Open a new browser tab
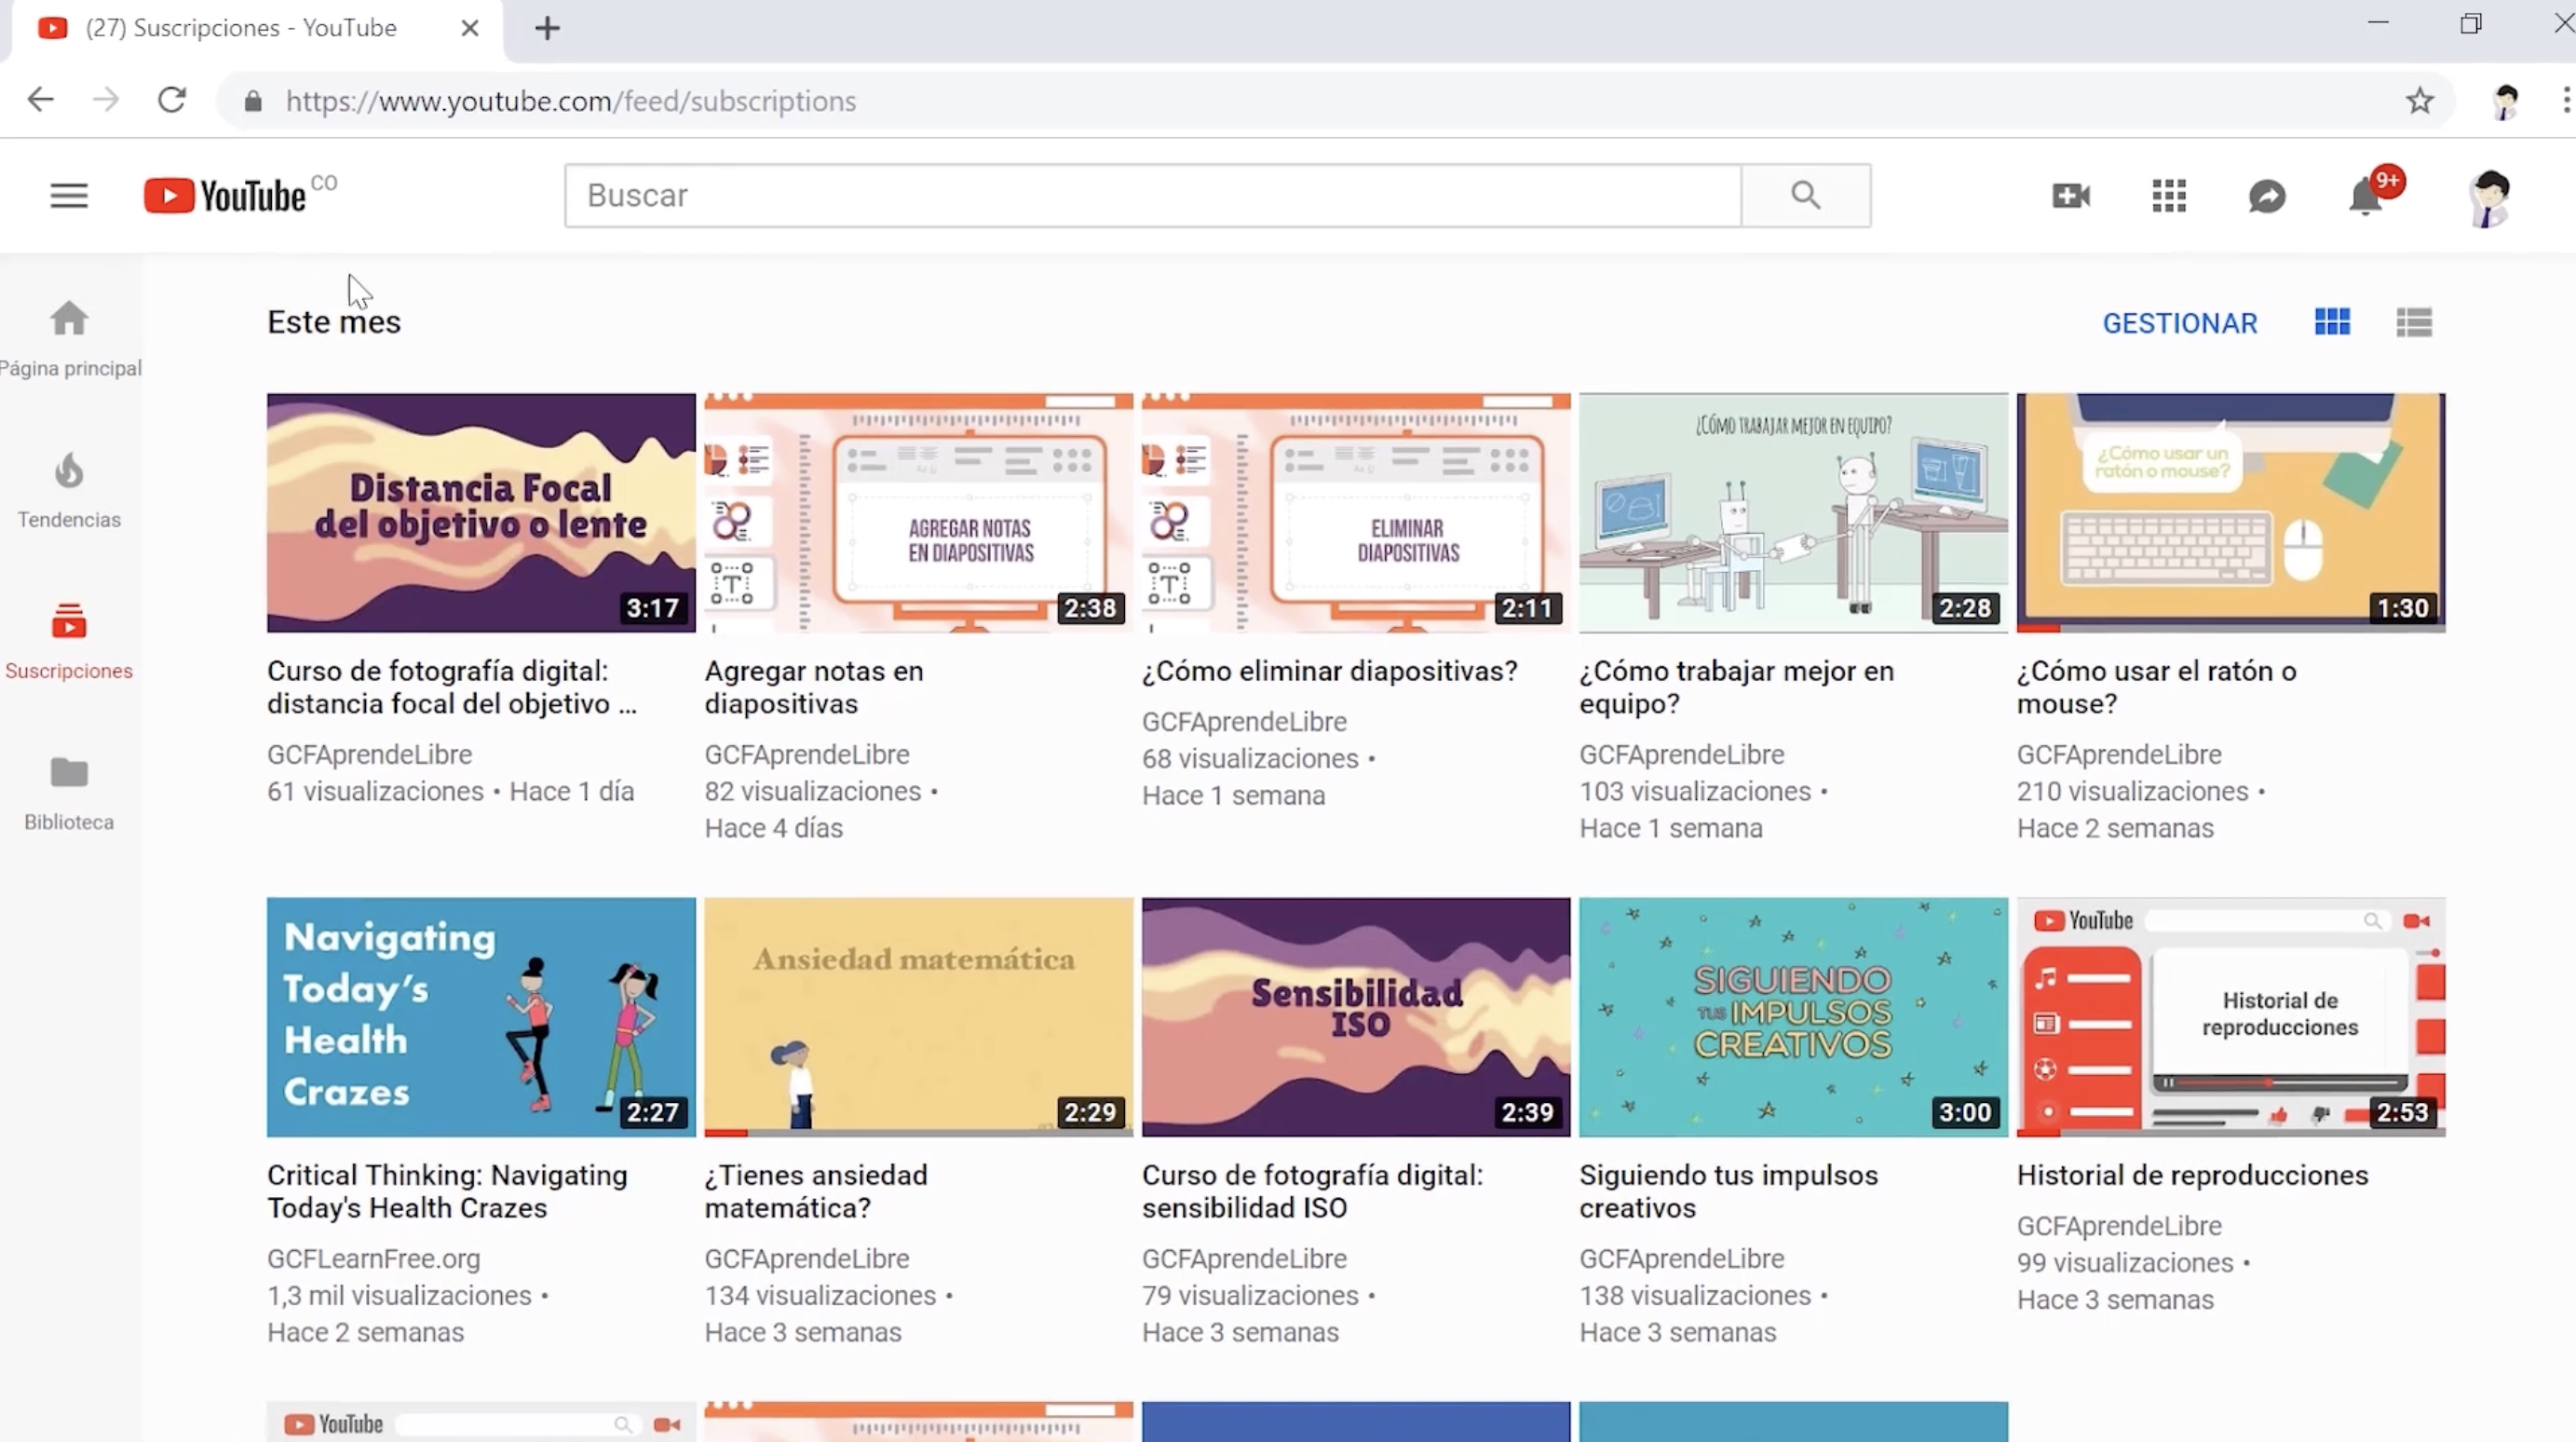Viewport: 2576px width, 1442px height. click(547, 28)
